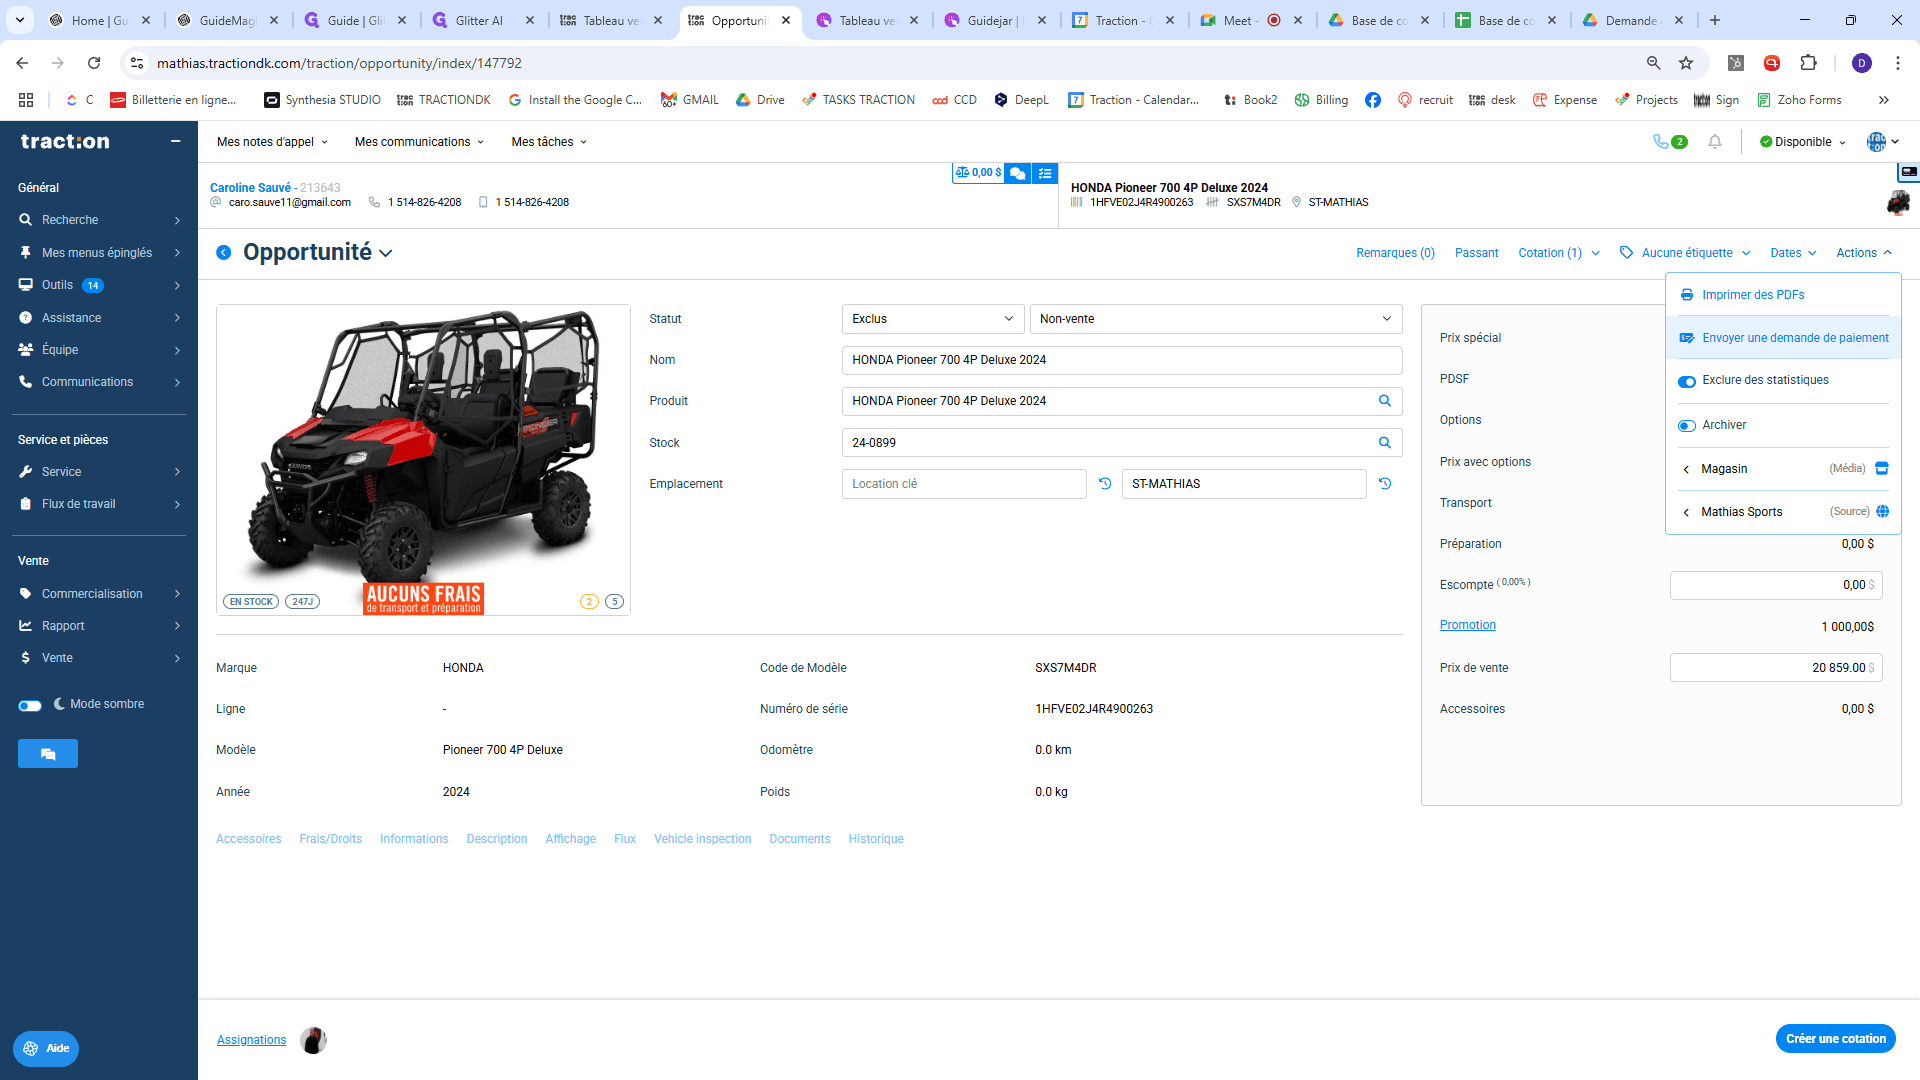Click the Magasin store icon

[1882, 468]
